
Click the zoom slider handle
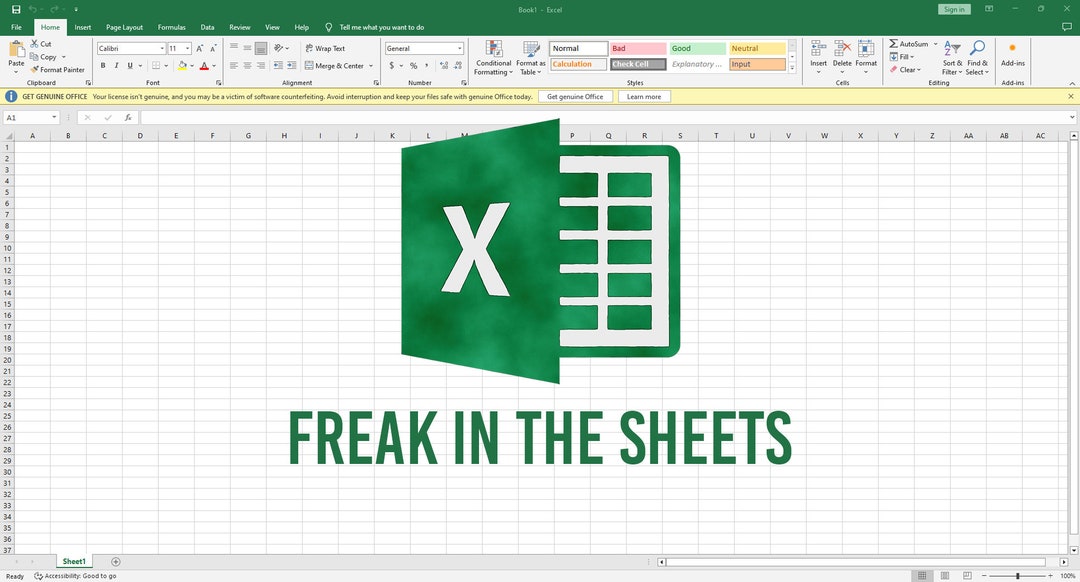coord(1017,576)
